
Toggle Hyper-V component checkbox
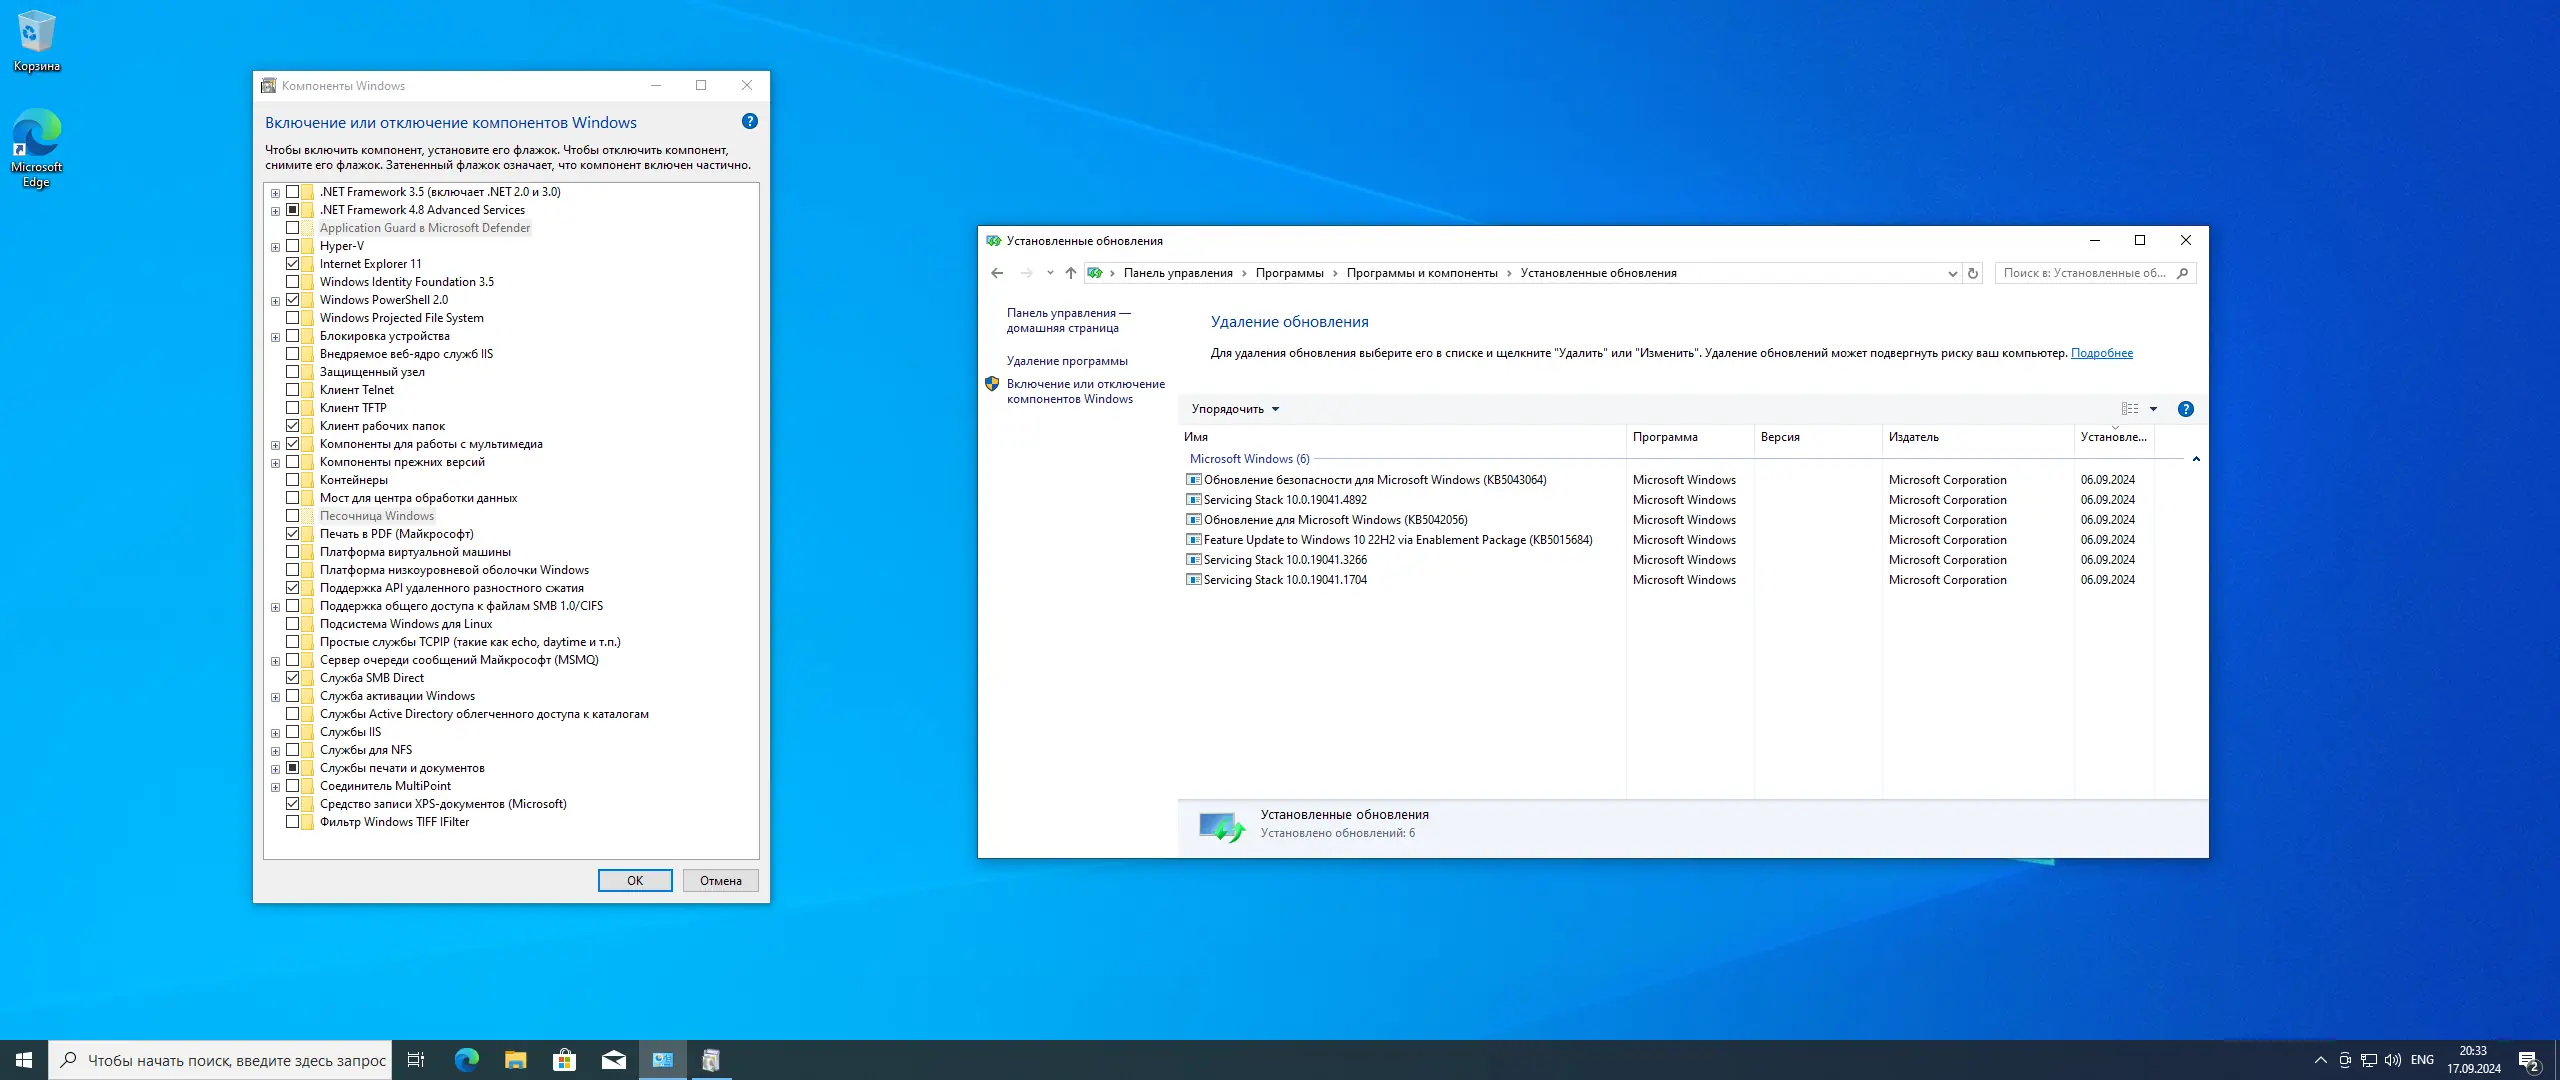pos(293,246)
